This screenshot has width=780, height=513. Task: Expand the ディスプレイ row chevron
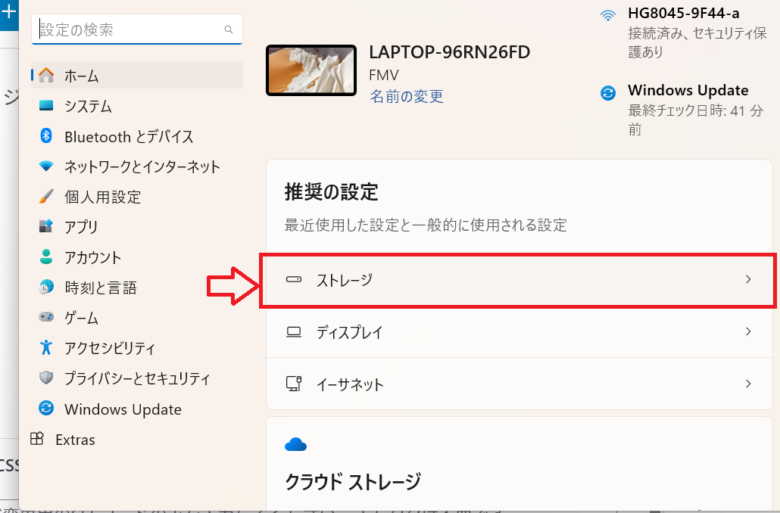748,332
